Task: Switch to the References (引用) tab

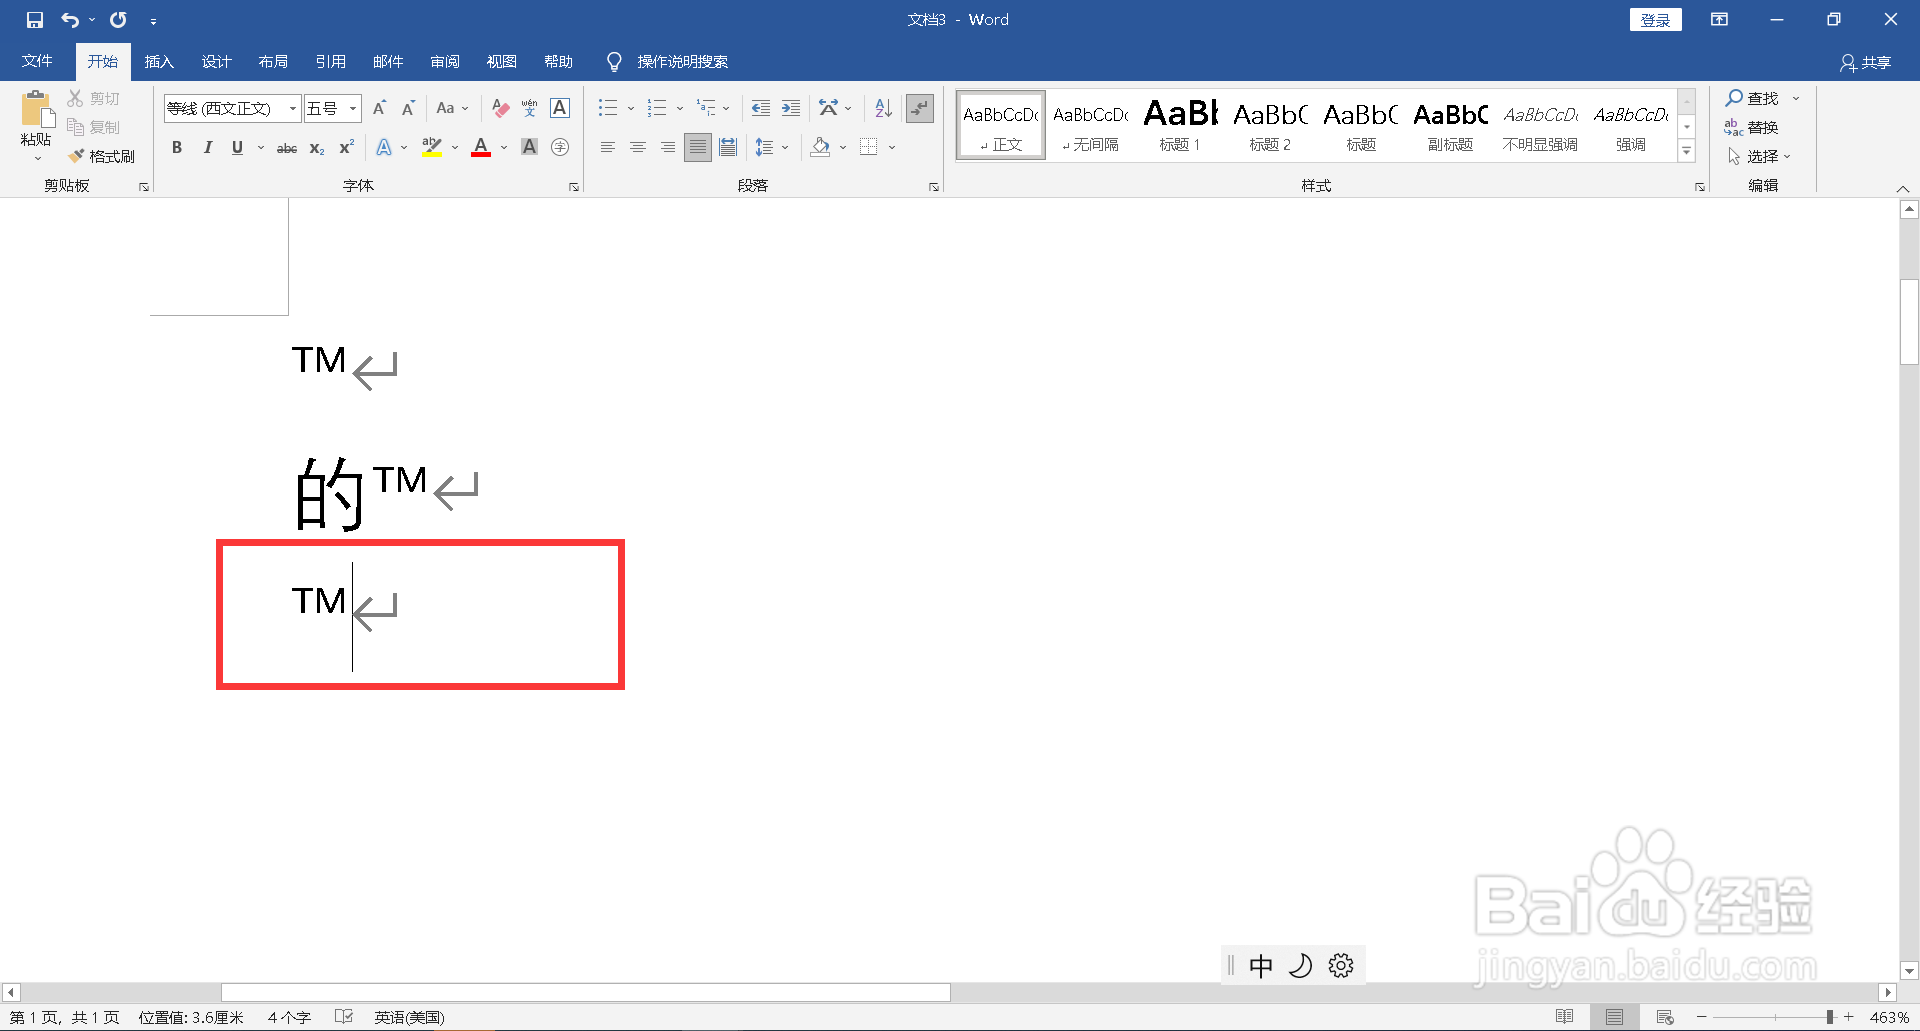Action: click(330, 62)
